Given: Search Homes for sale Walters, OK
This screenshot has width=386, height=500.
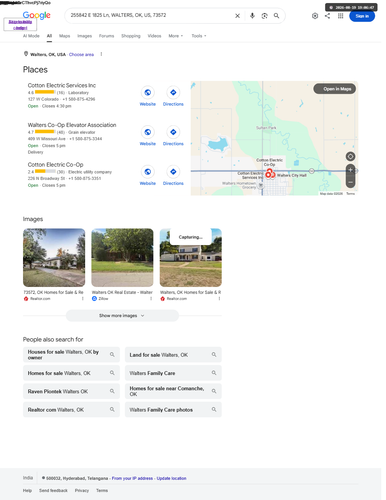Looking at the screenshot, I should click(x=71, y=373).
